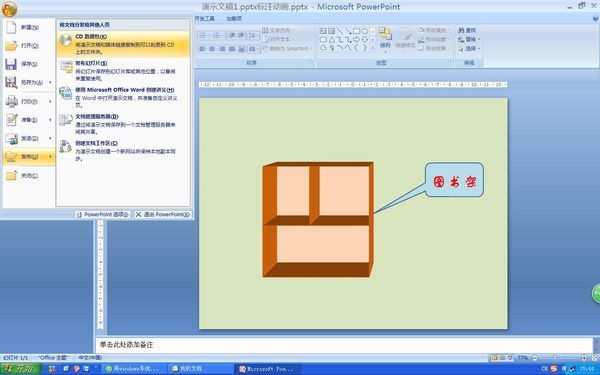Click the 77% zoom level

click(522, 358)
